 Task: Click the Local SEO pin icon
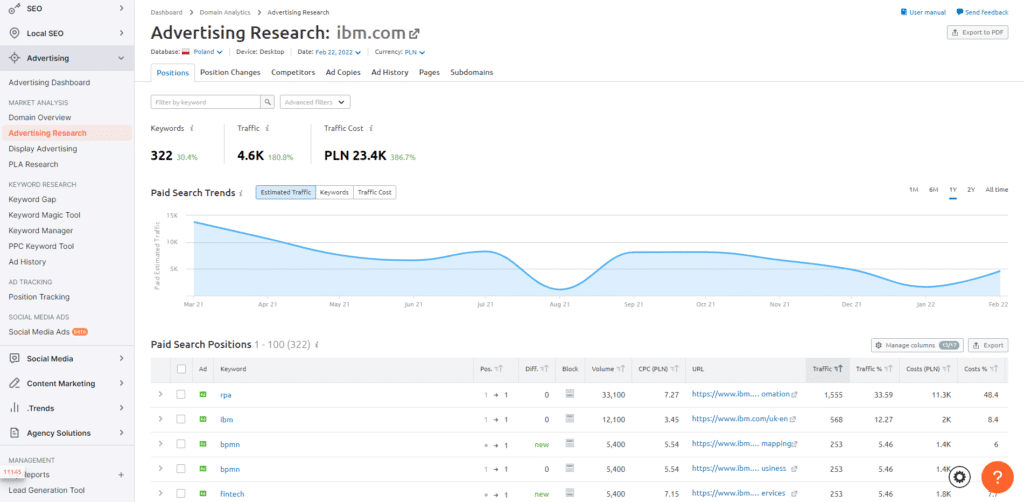click(x=14, y=33)
